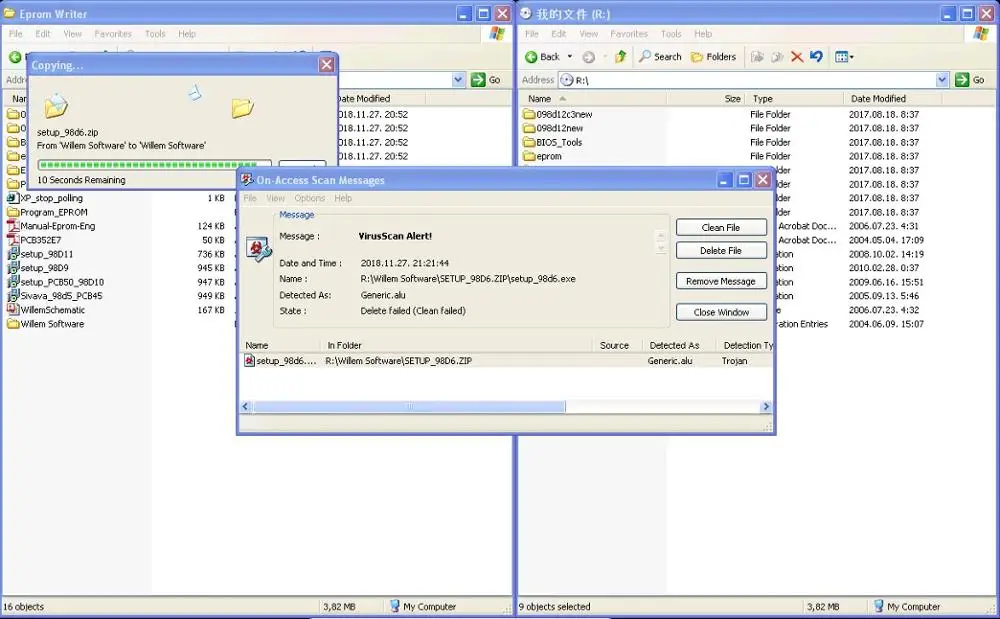Screen dimensions: 1000x619
Task: Open File menu in On-Access Scan Messages
Action: (250, 198)
